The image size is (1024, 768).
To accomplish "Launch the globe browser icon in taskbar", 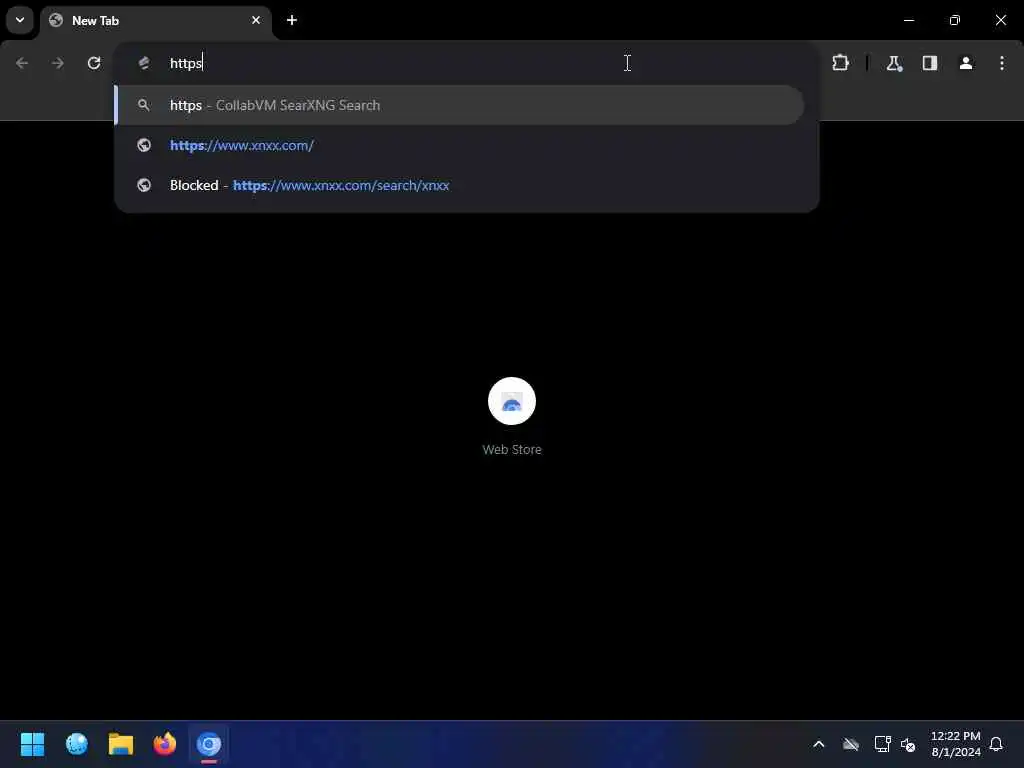I will pyautogui.click(x=76, y=744).
